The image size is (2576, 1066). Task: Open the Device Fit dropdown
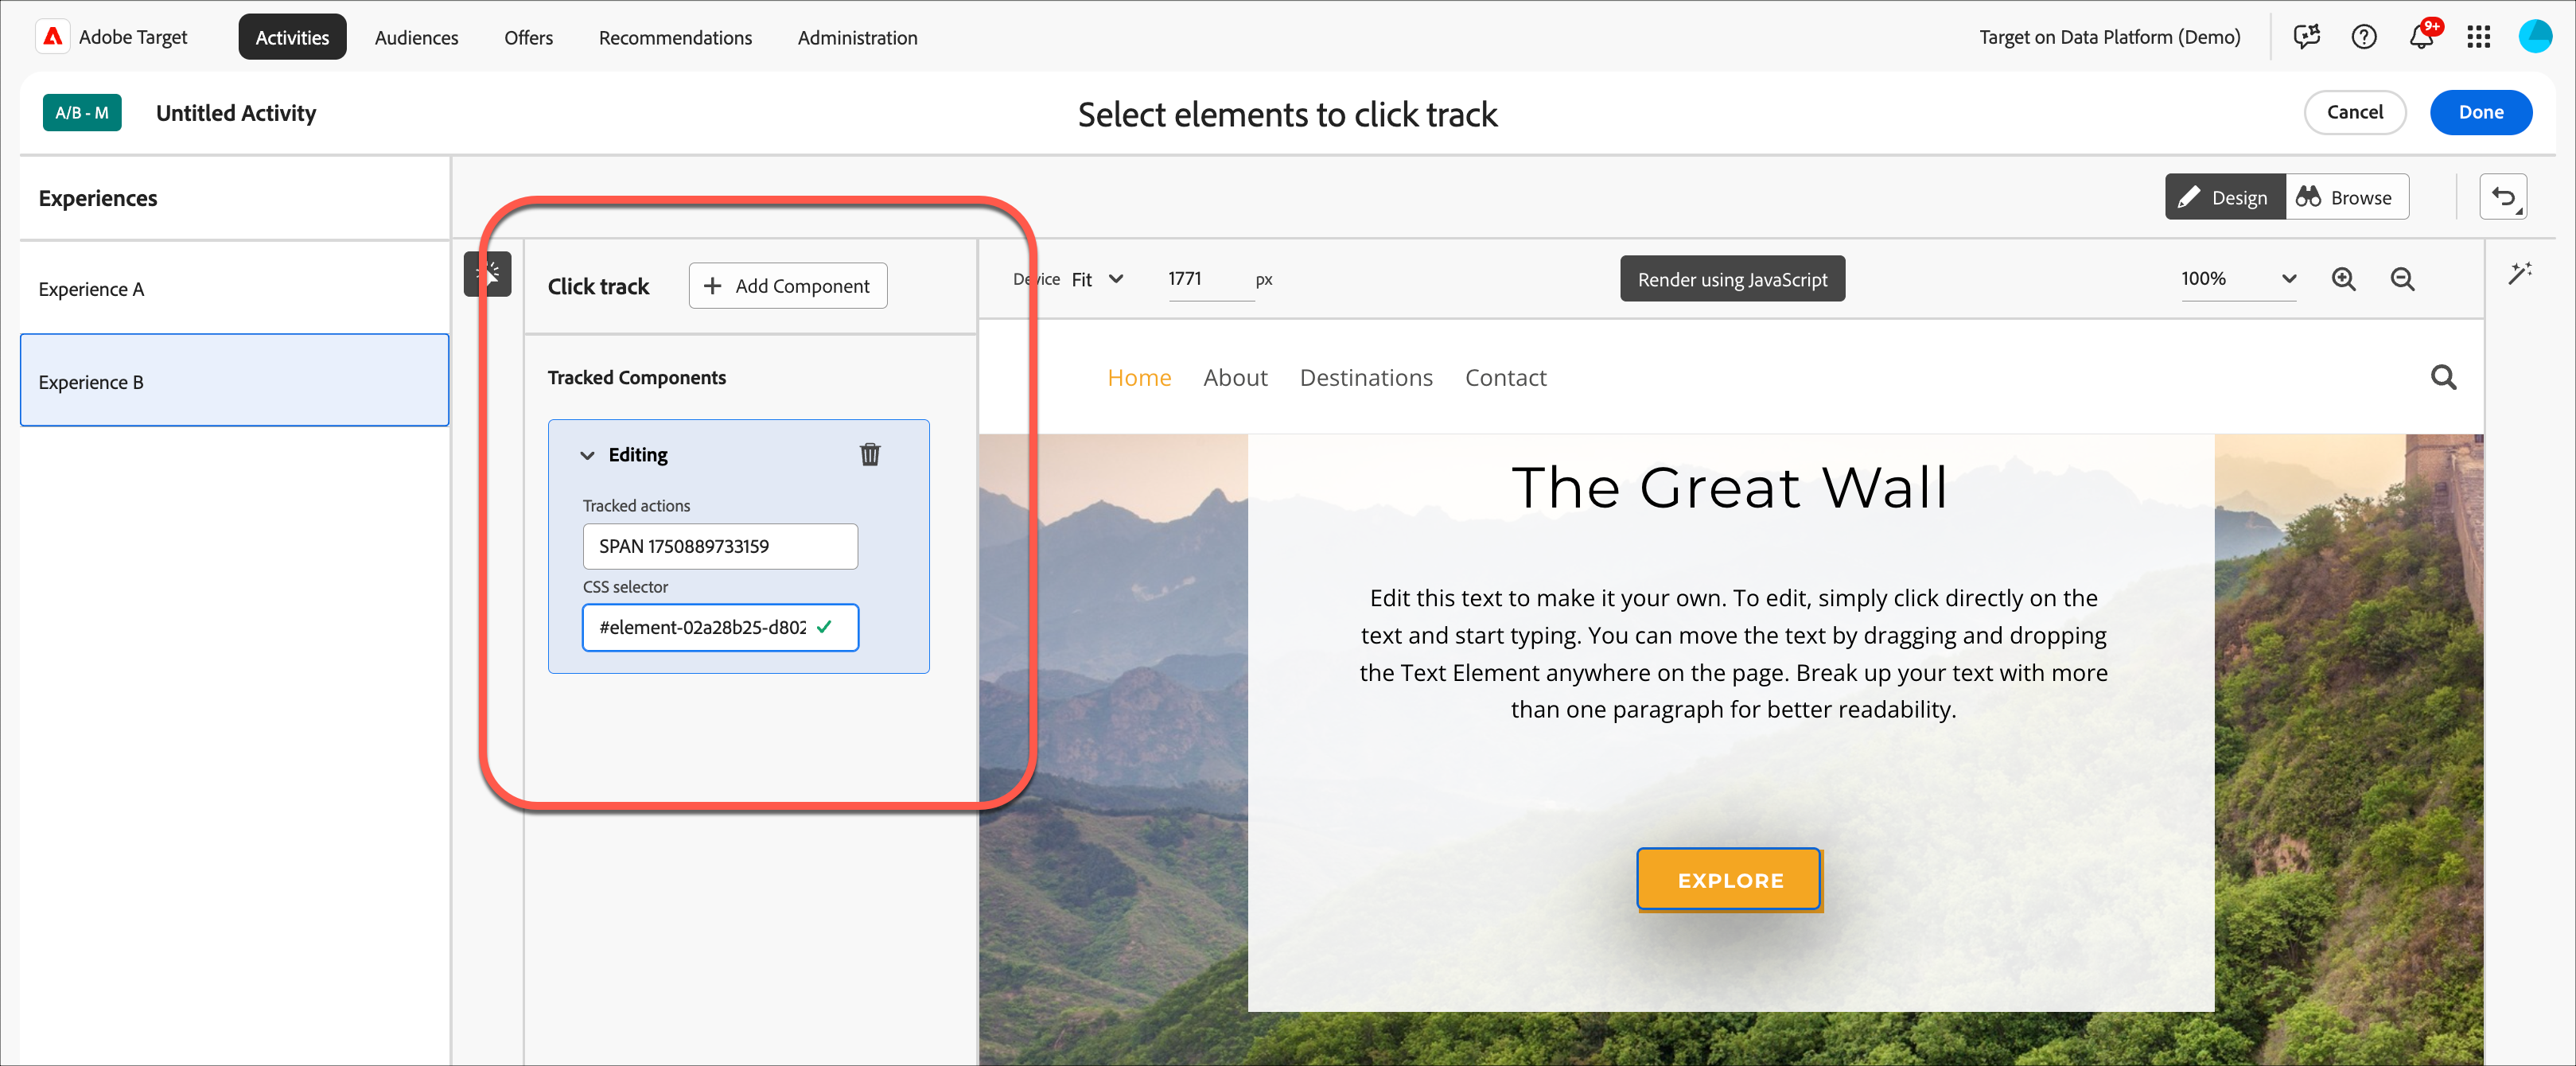click(1097, 280)
